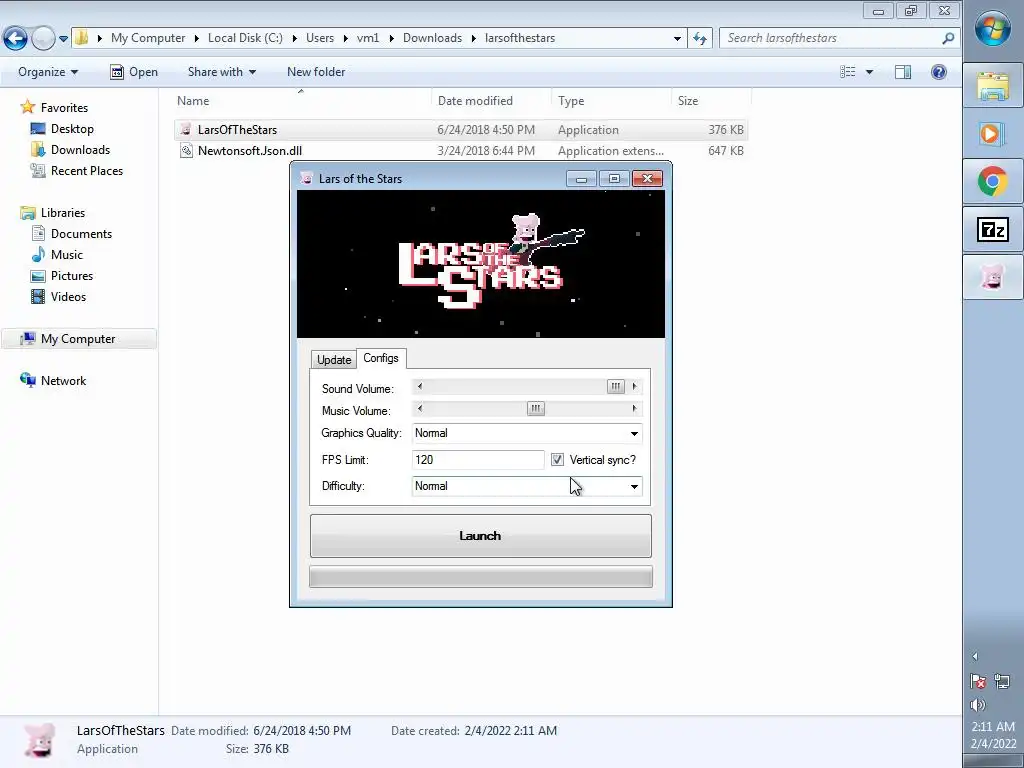Open Recent Places in Favorites
Image resolution: width=1024 pixels, height=768 pixels.
(87, 170)
